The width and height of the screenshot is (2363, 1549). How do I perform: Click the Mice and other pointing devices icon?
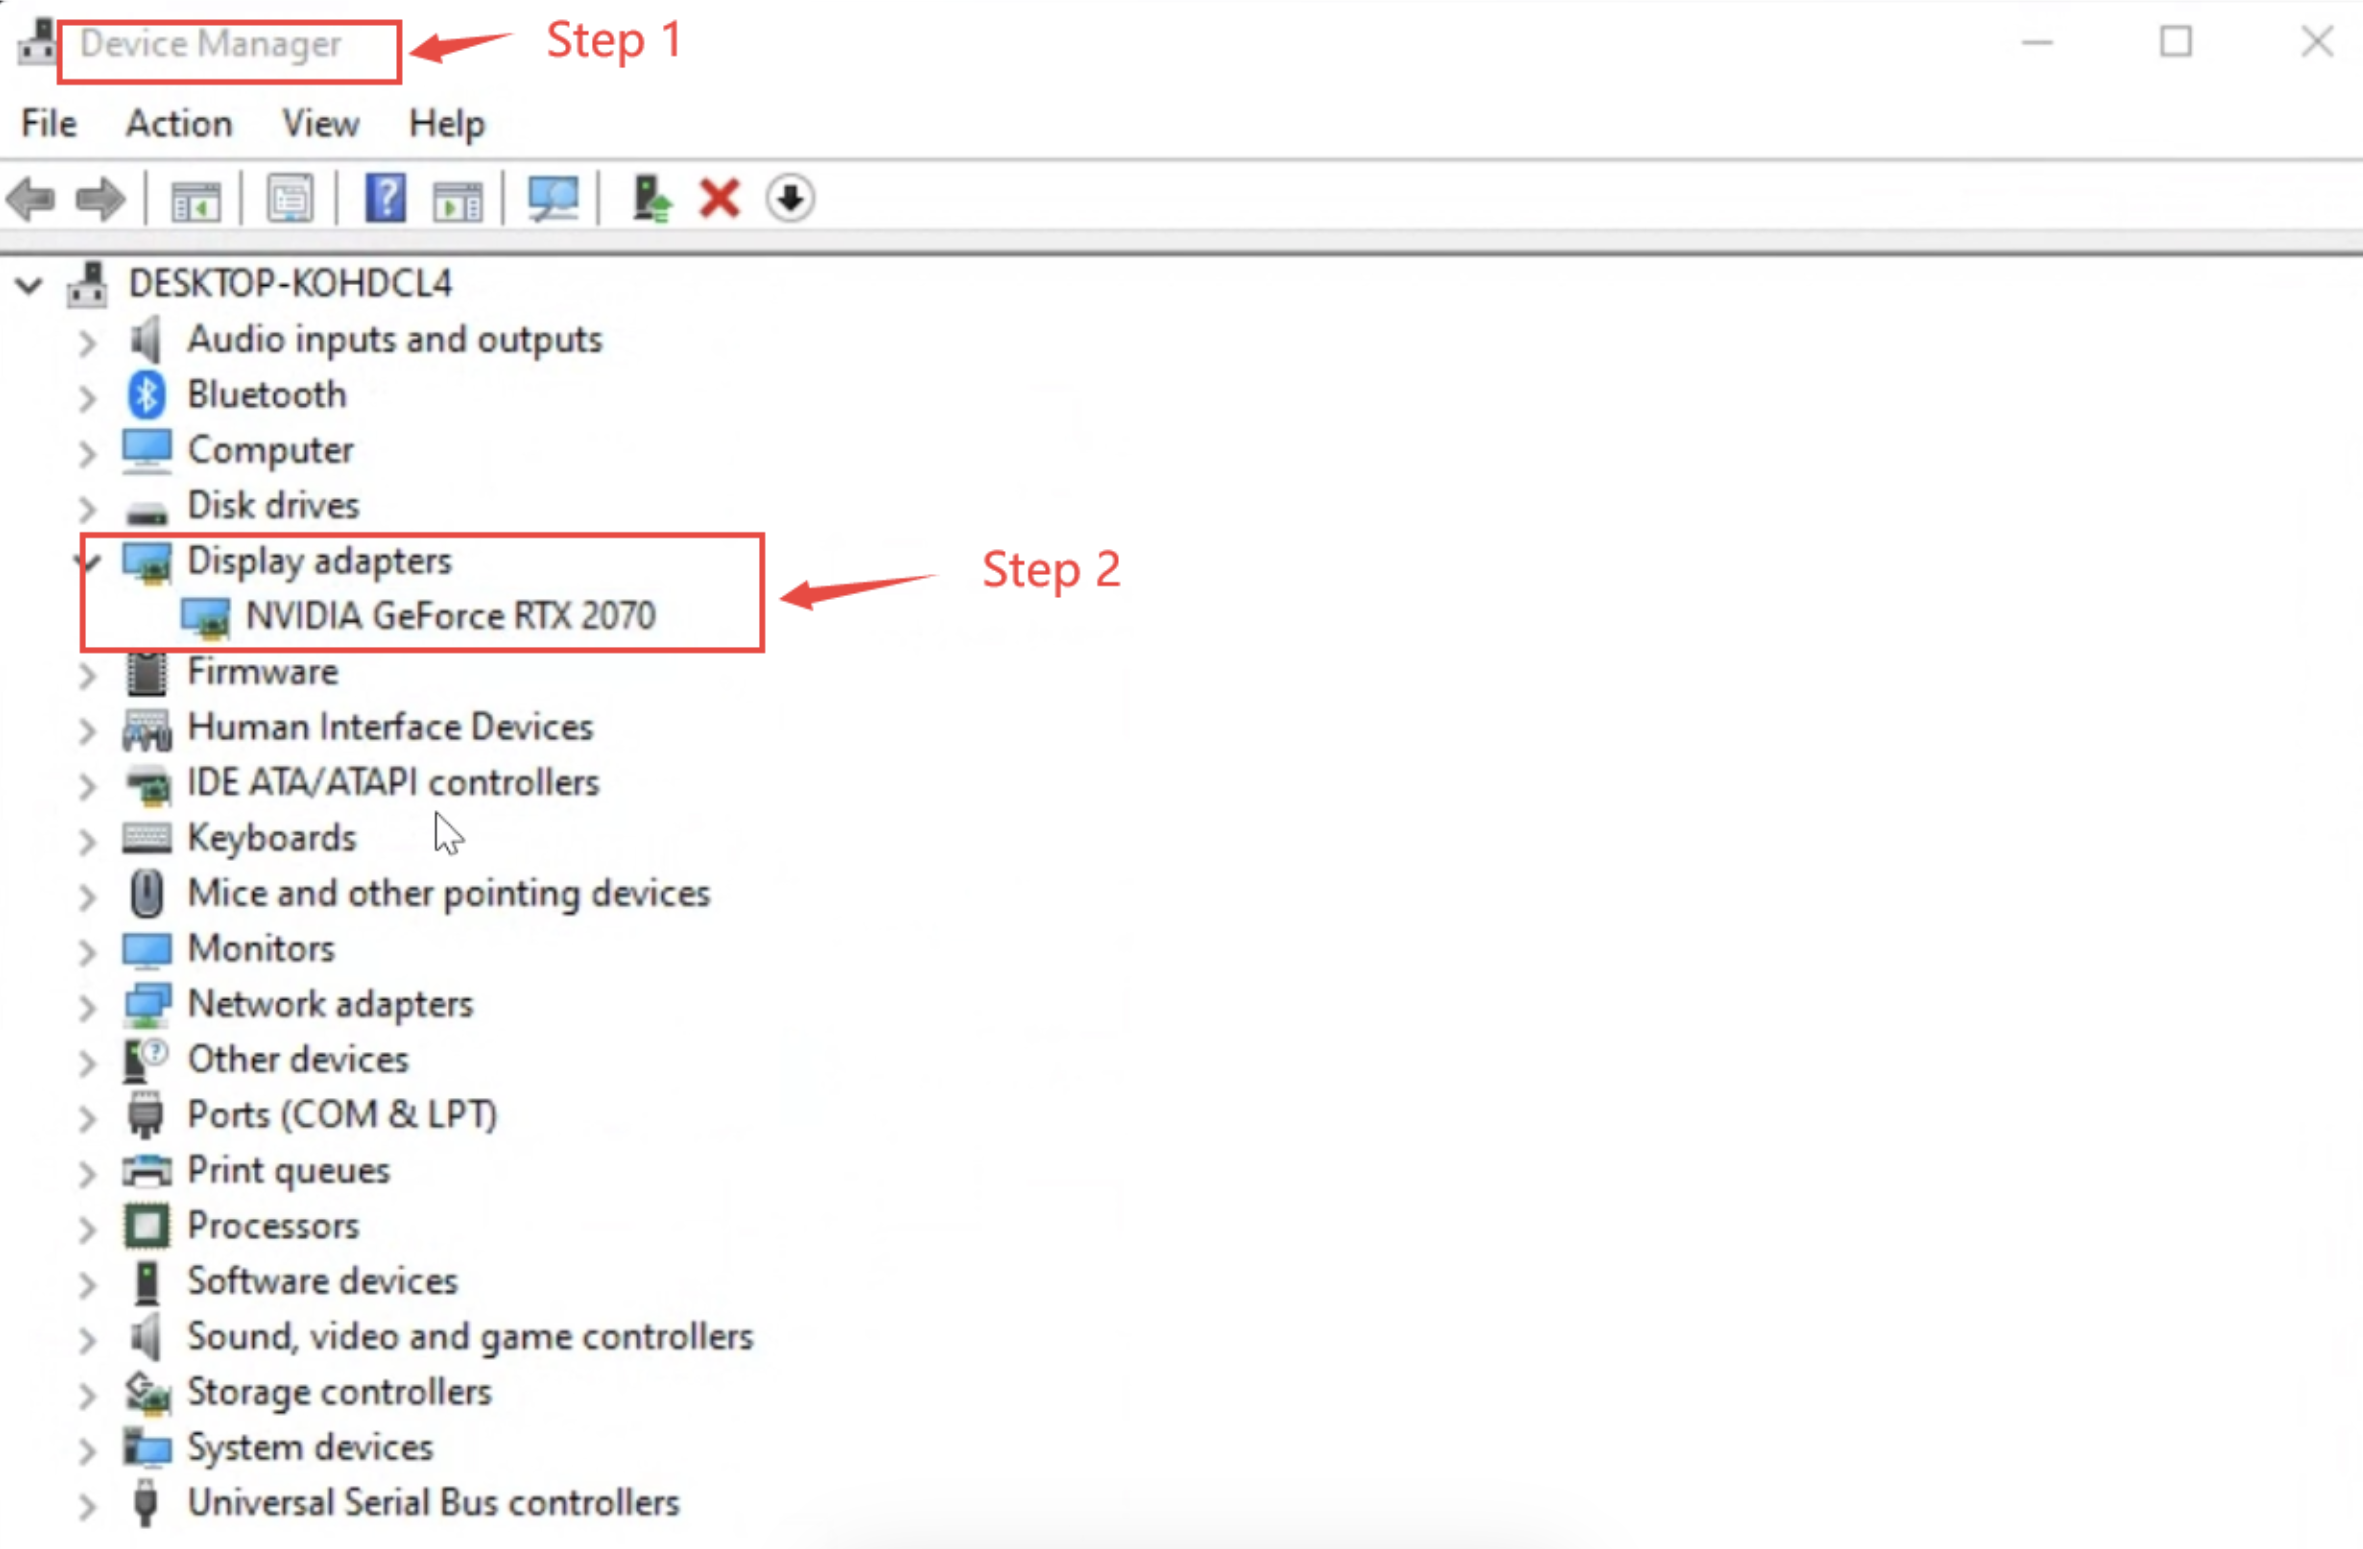147,893
